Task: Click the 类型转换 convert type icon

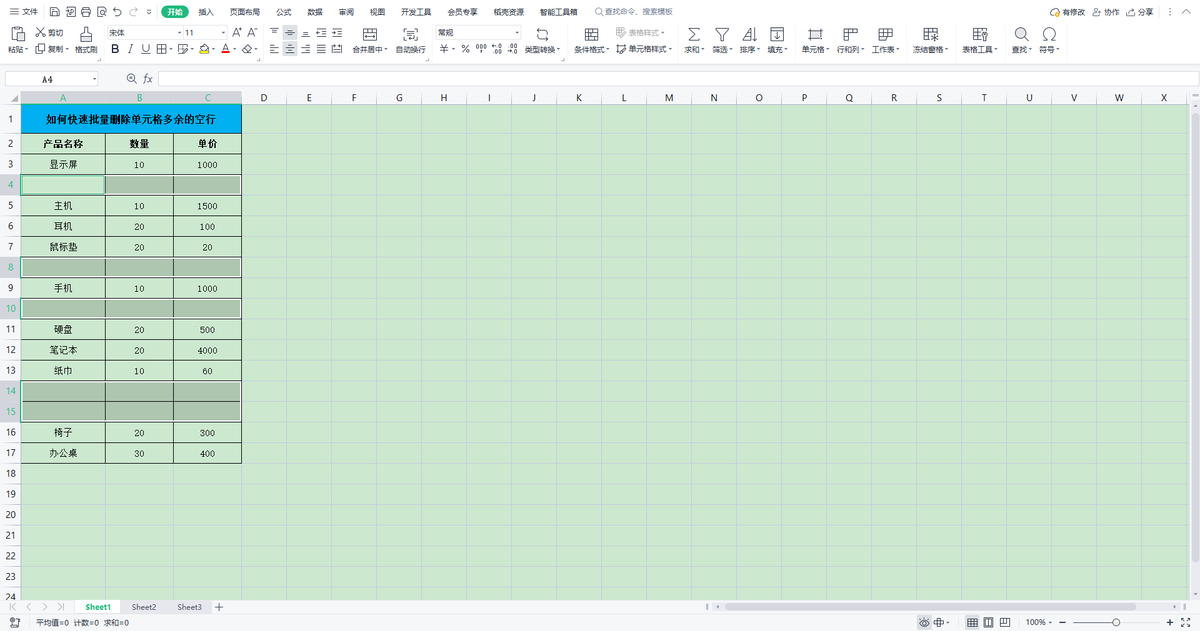Action: click(542, 34)
